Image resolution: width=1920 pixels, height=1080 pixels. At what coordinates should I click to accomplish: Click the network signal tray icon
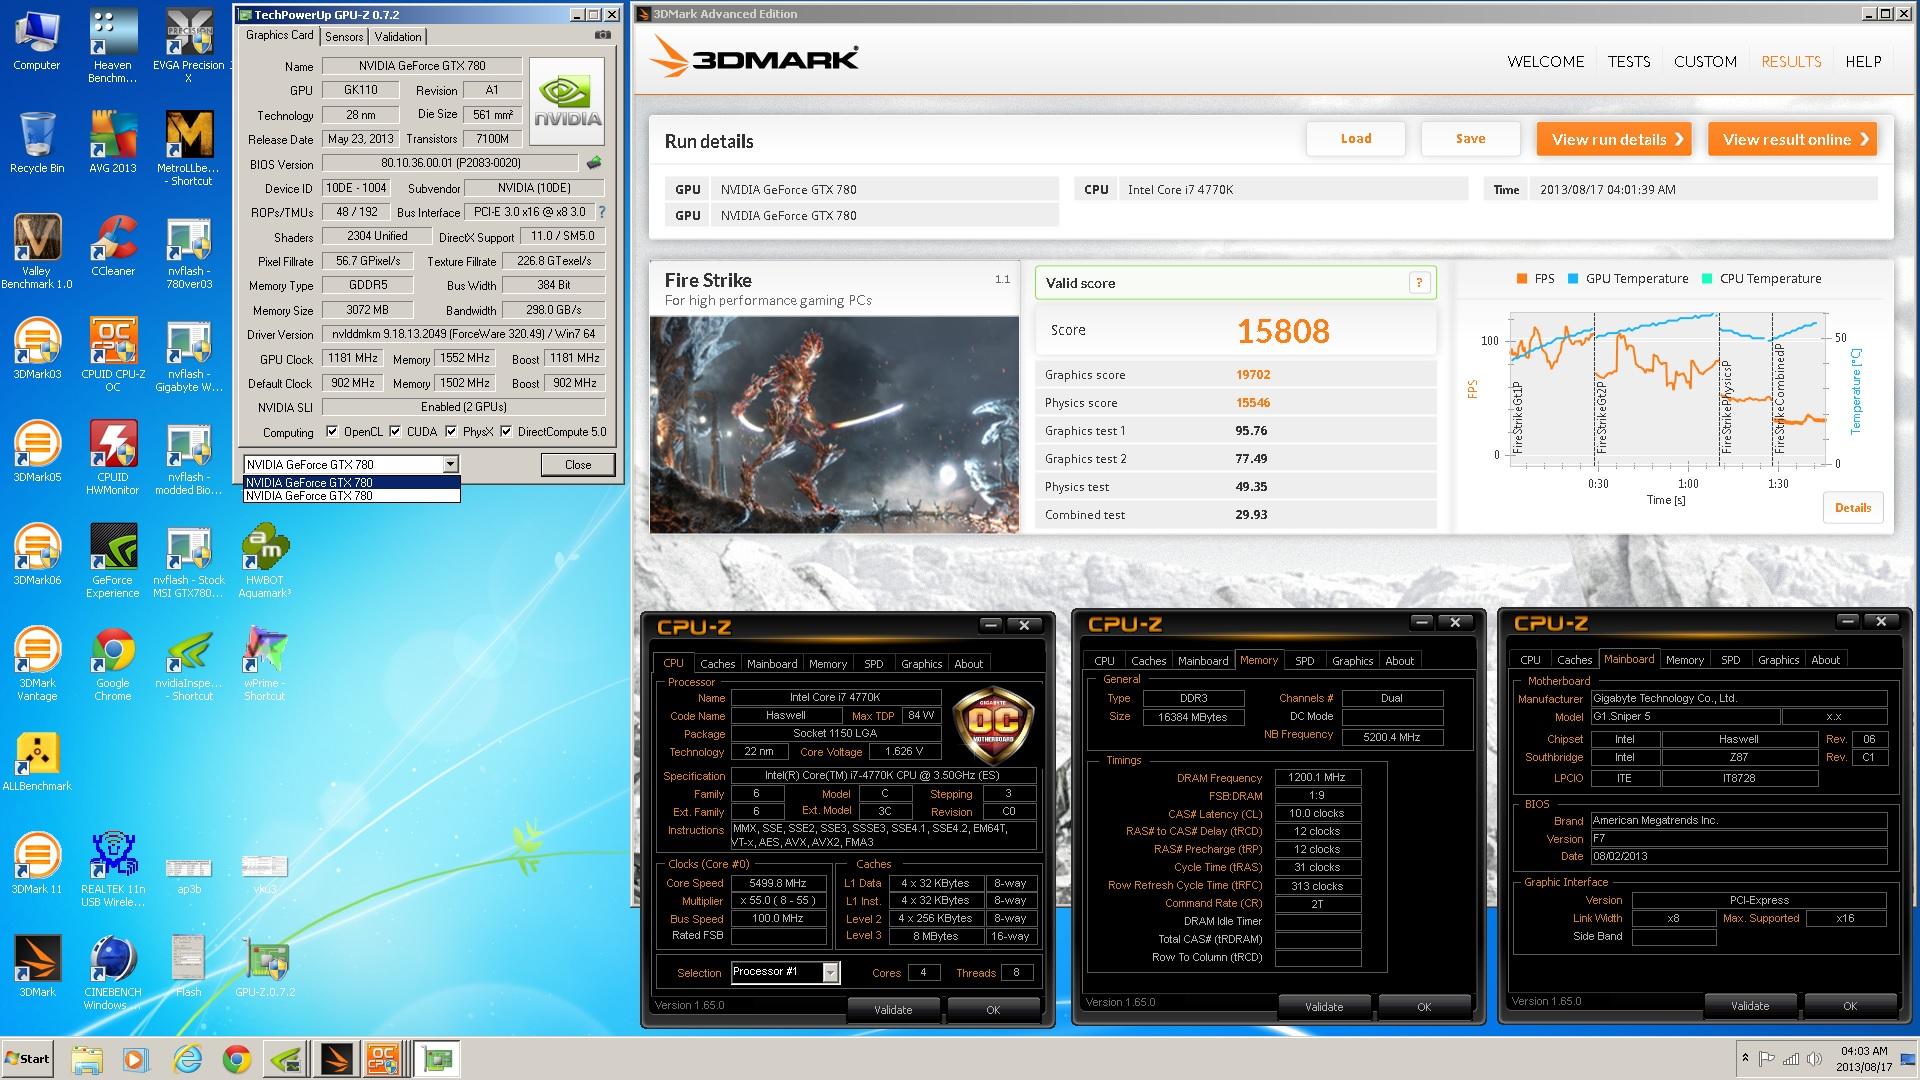[x=1790, y=1059]
